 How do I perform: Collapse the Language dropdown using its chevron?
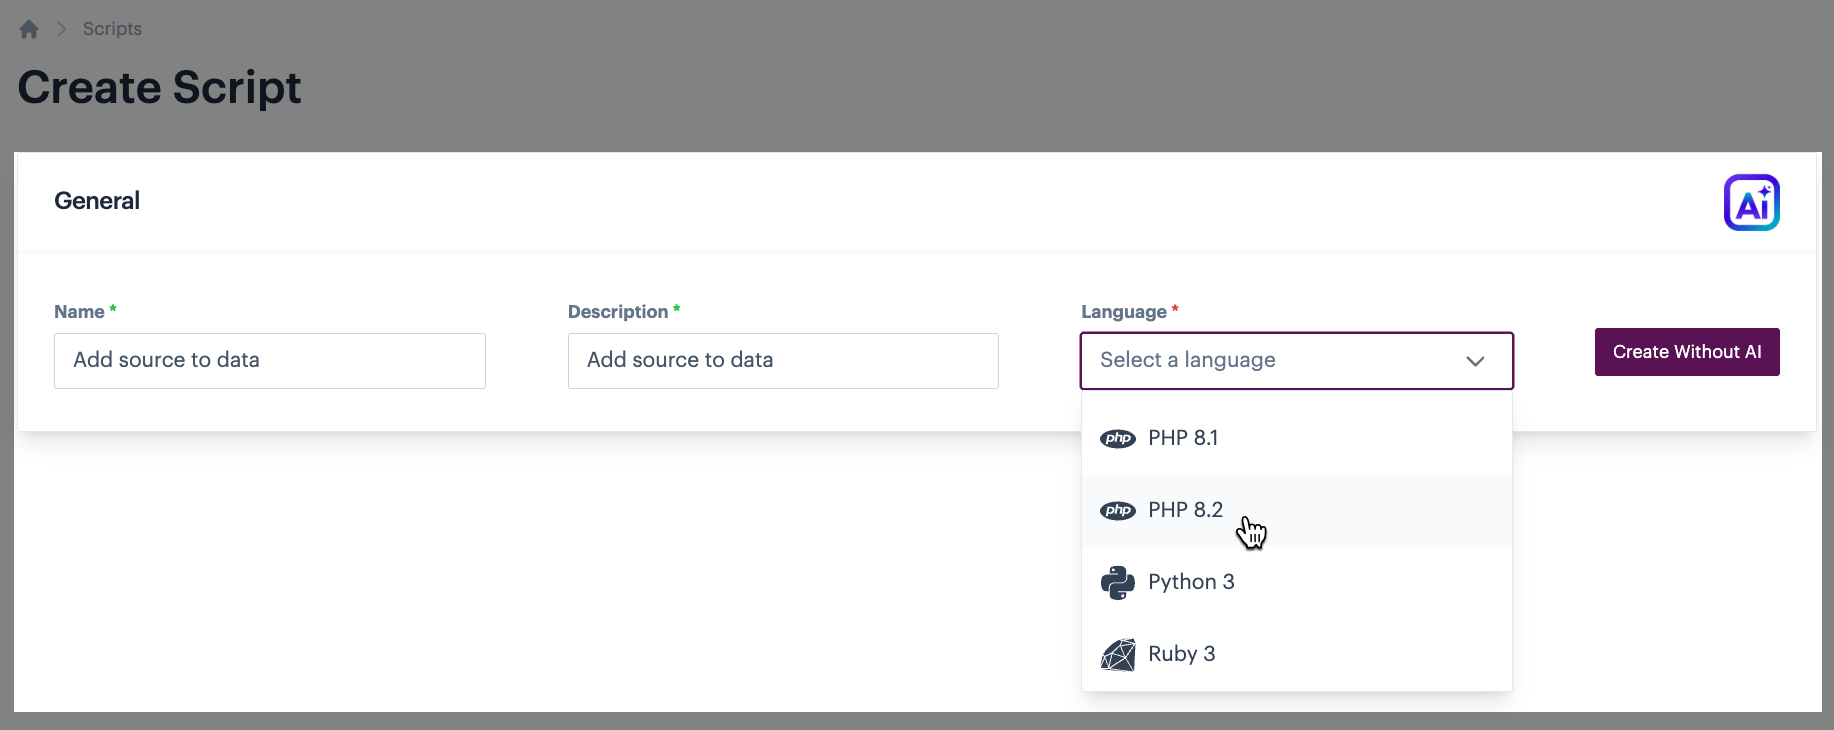point(1474,361)
